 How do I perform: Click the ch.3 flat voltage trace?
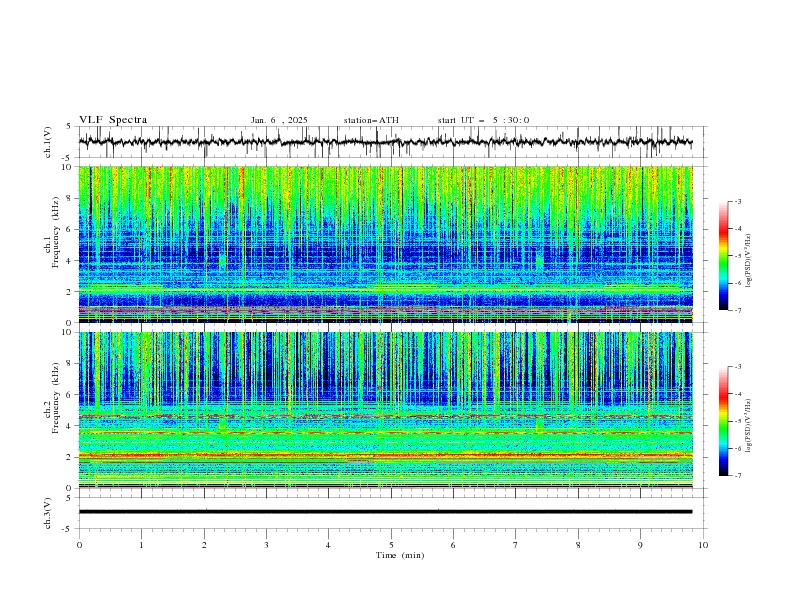tap(385, 512)
